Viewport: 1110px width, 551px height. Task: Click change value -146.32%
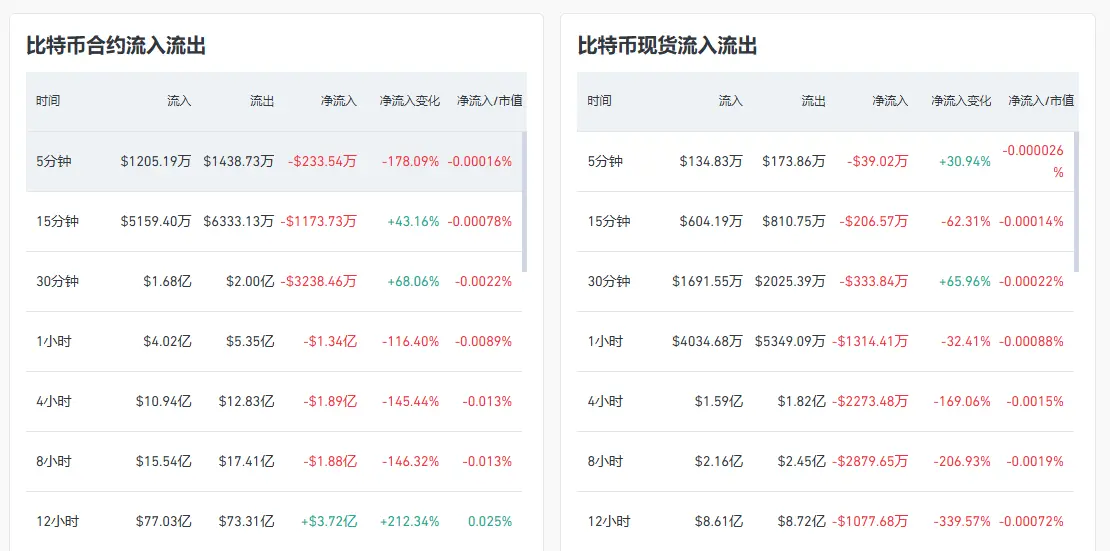coord(411,462)
